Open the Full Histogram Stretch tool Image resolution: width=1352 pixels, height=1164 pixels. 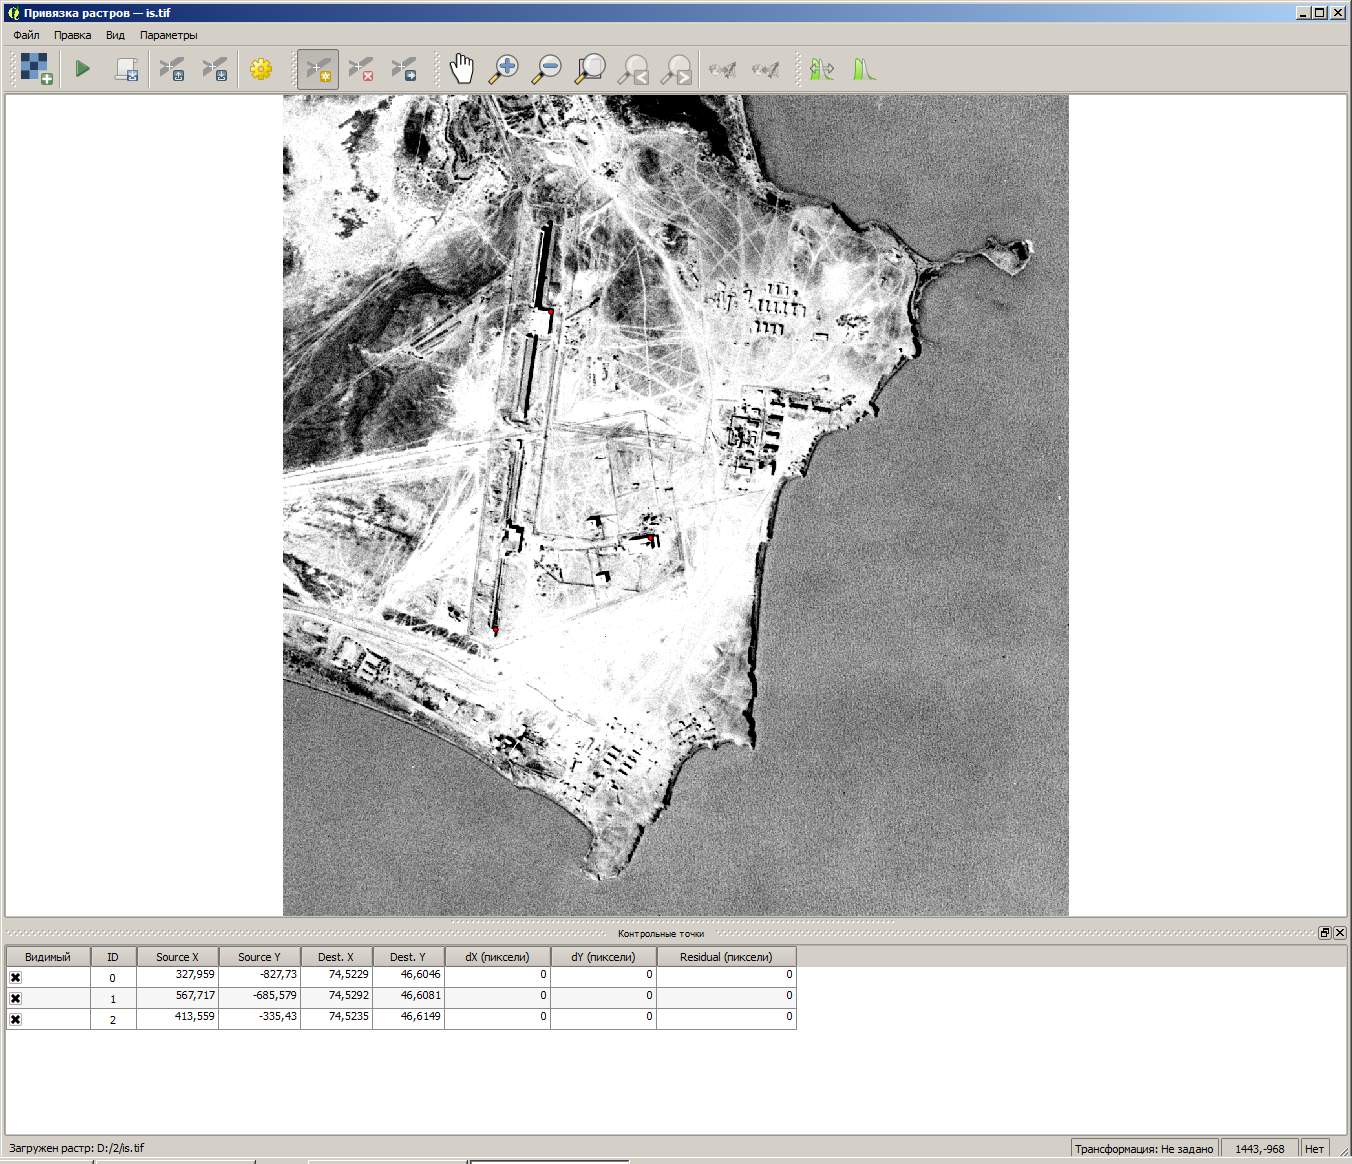coord(864,69)
